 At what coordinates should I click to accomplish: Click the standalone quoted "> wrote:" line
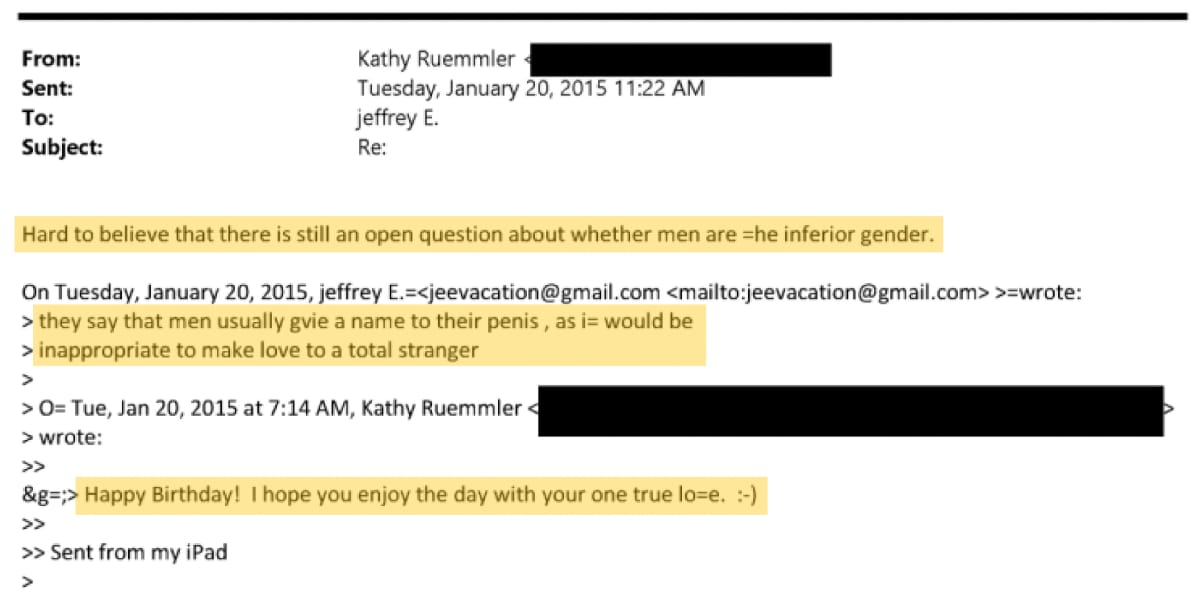click(69, 437)
